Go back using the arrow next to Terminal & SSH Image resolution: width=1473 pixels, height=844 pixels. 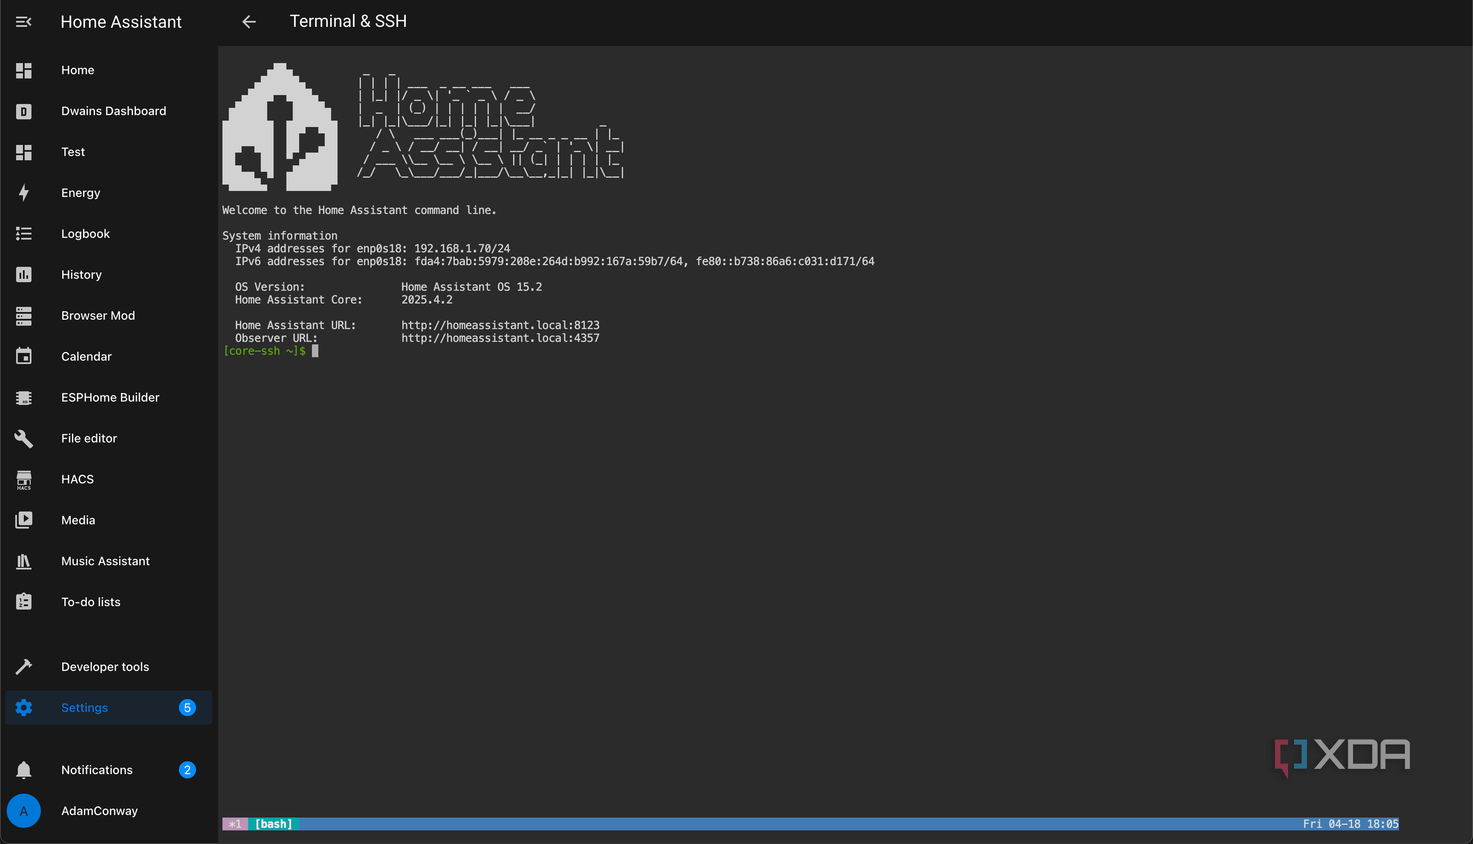pos(249,21)
